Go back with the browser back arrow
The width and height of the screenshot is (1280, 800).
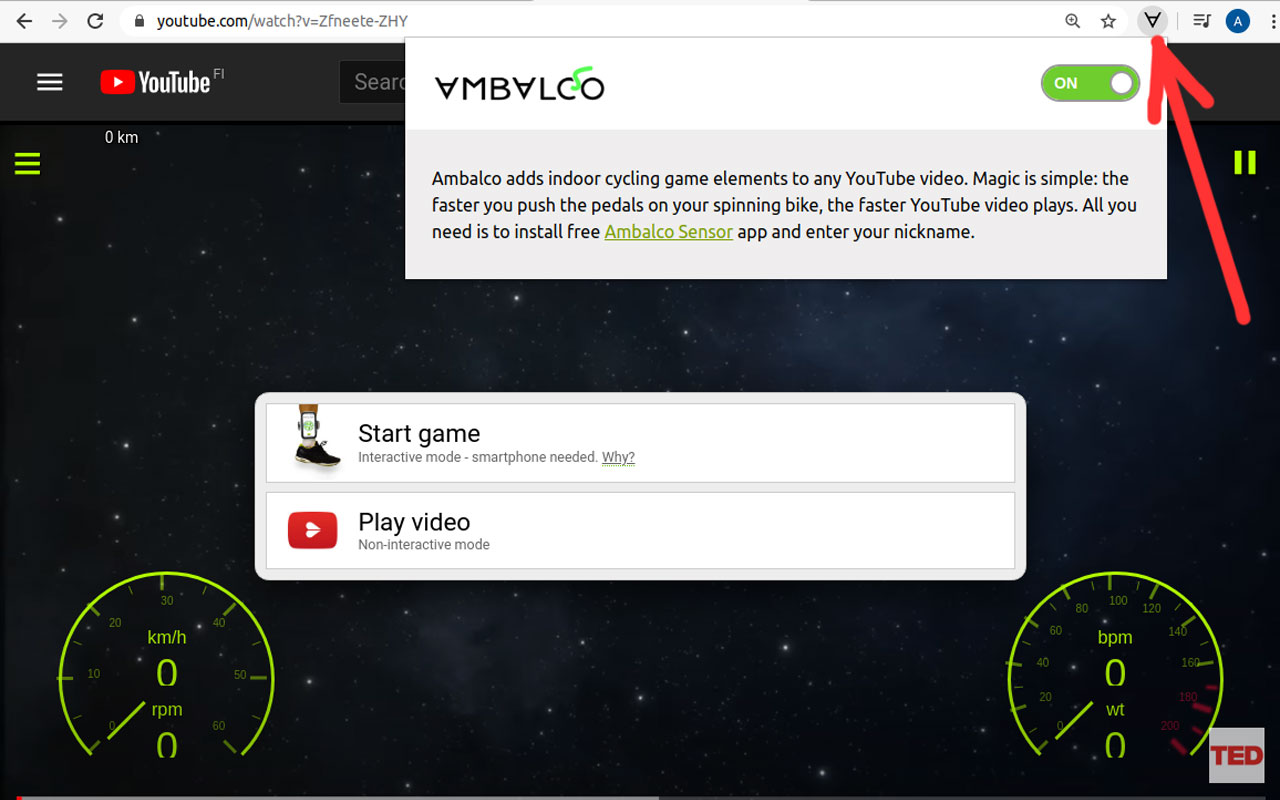pyautogui.click(x=24, y=21)
